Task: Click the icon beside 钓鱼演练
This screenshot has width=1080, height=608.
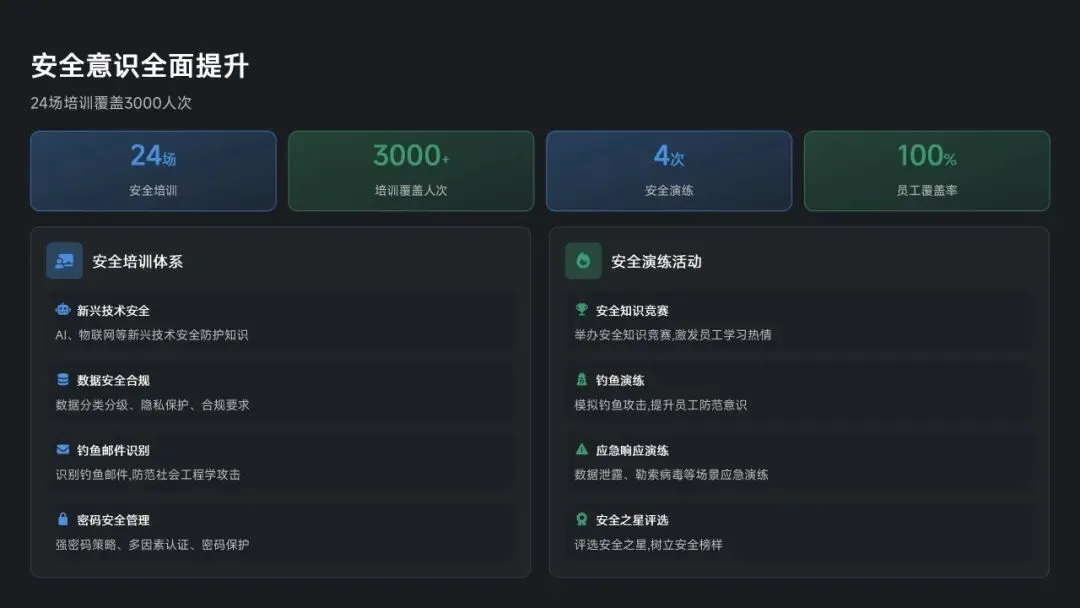Action: pyautogui.click(x=581, y=379)
